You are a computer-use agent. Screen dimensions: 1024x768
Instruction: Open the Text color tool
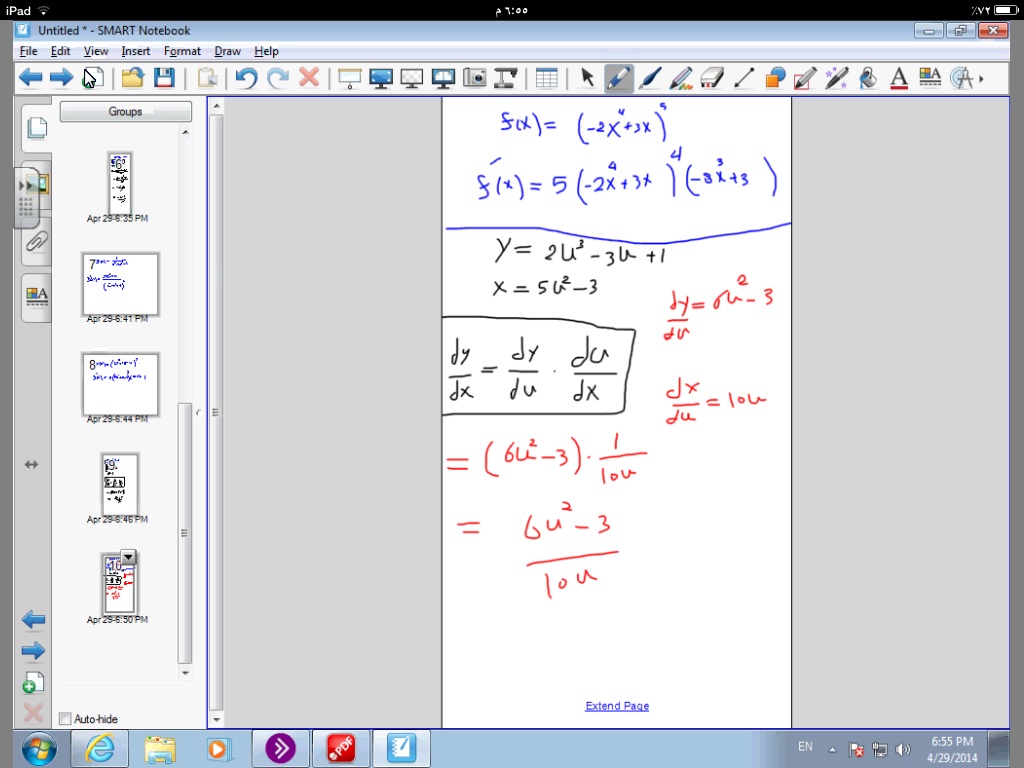898,78
